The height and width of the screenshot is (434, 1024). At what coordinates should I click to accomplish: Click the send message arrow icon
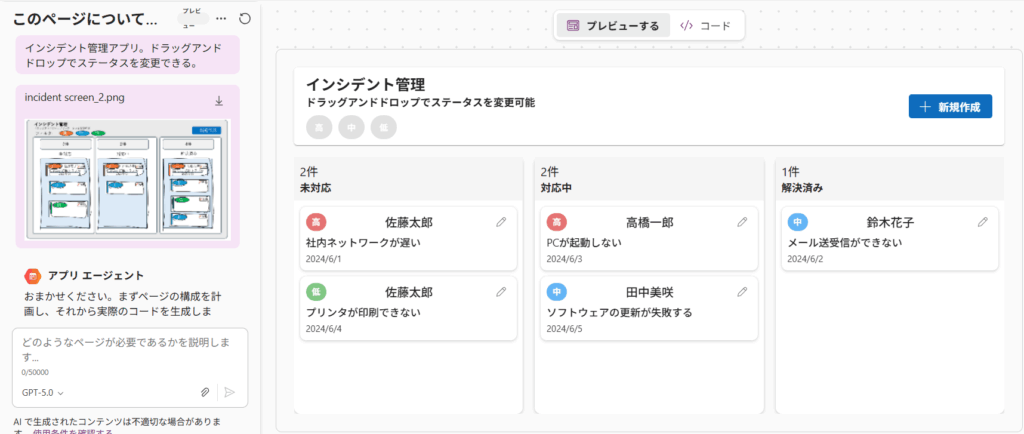pyautogui.click(x=229, y=393)
